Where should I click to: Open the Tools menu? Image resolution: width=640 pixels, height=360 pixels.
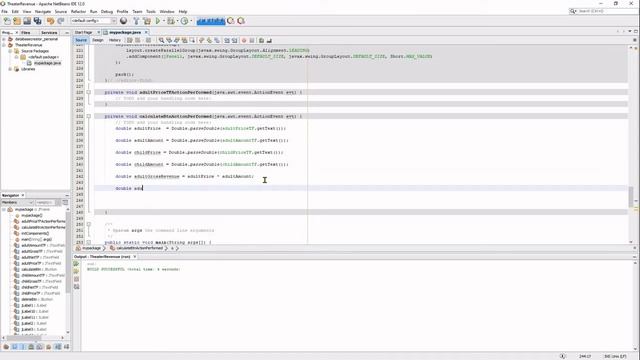(151, 11)
